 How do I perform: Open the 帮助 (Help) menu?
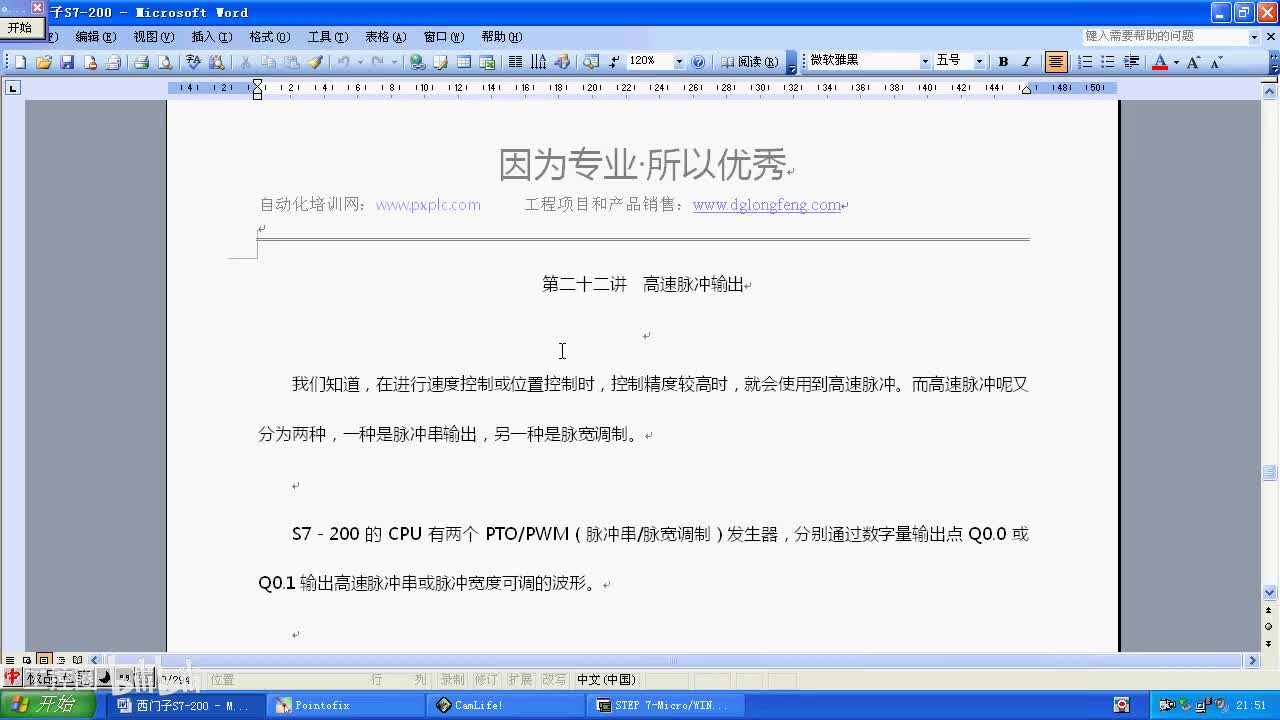502,37
